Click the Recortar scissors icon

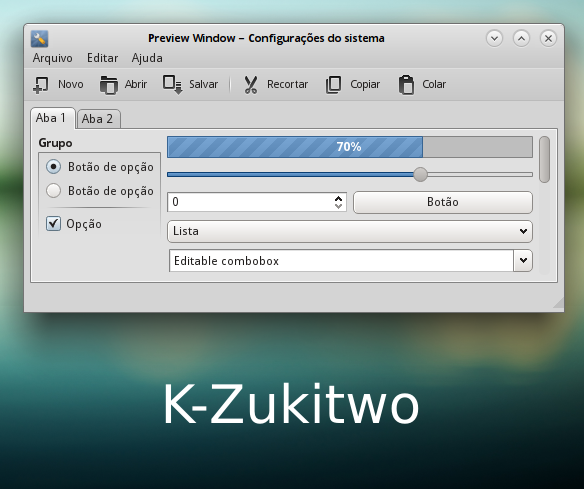[x=251, y=85]
